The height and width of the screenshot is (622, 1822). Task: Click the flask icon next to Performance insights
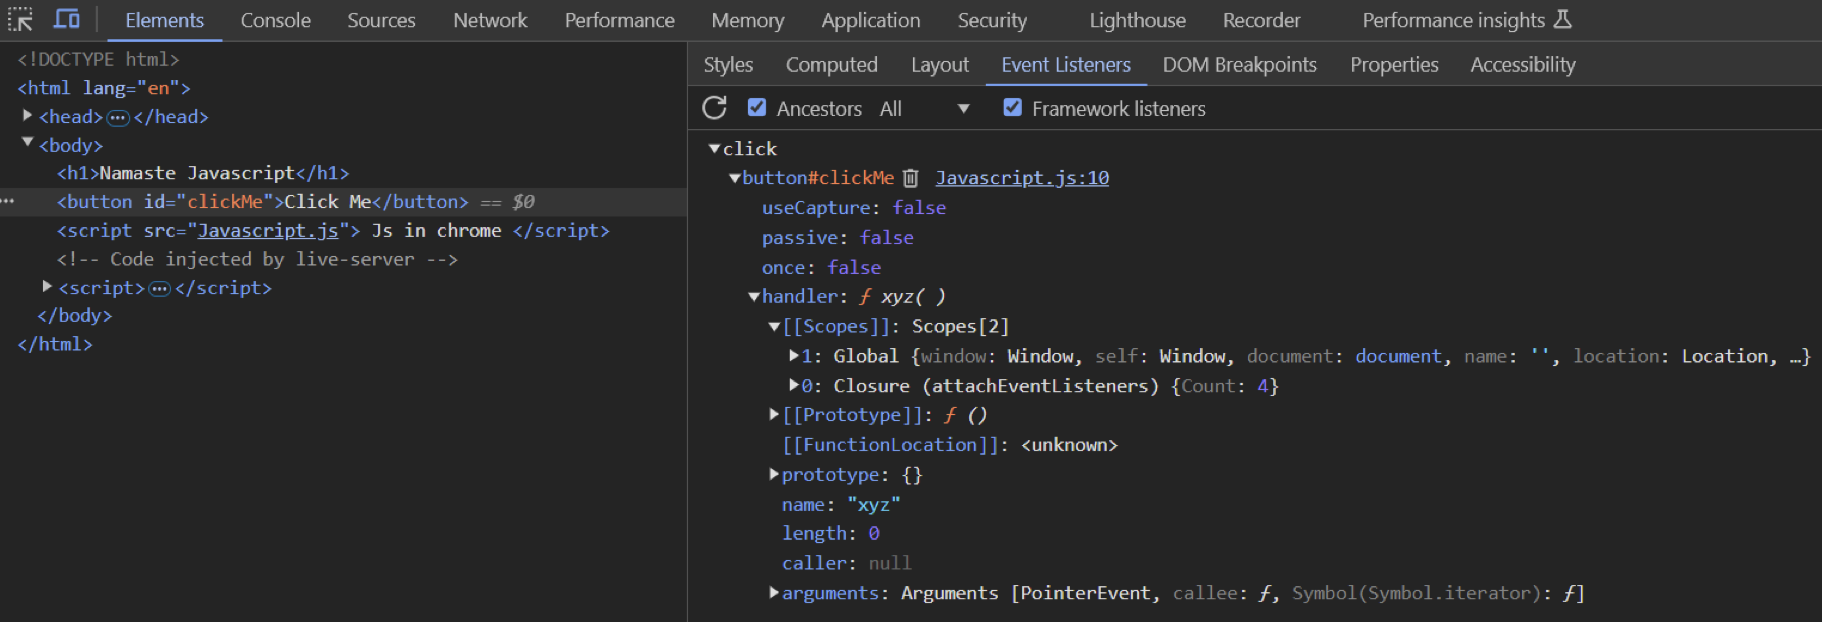pos(1563,19)
